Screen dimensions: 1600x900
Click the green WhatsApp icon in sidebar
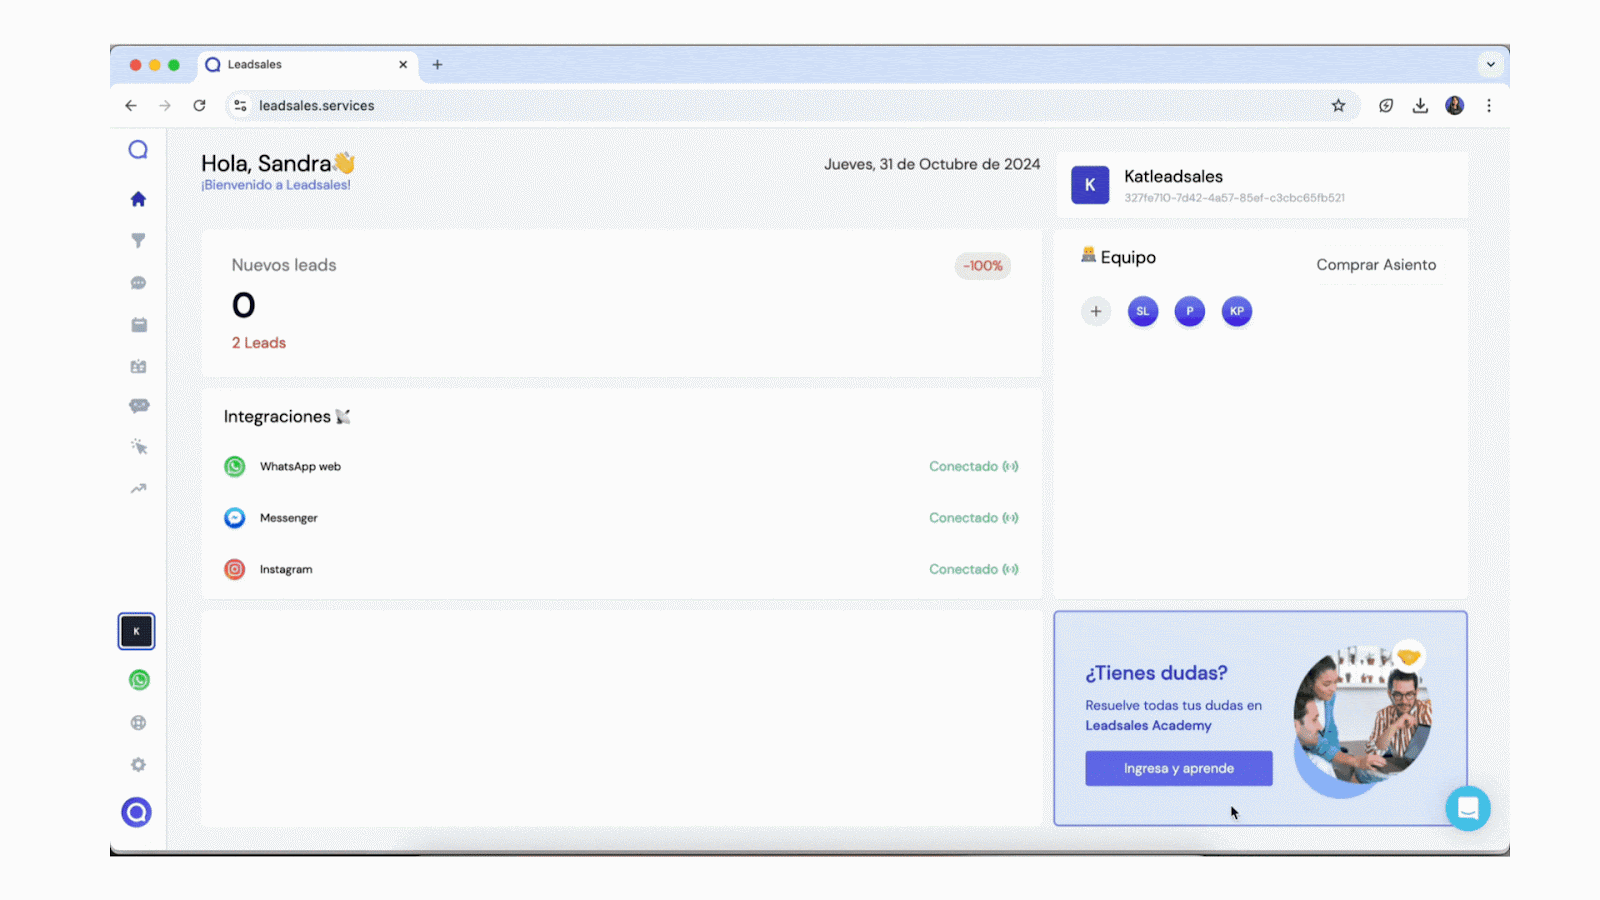tap(139, 680)
